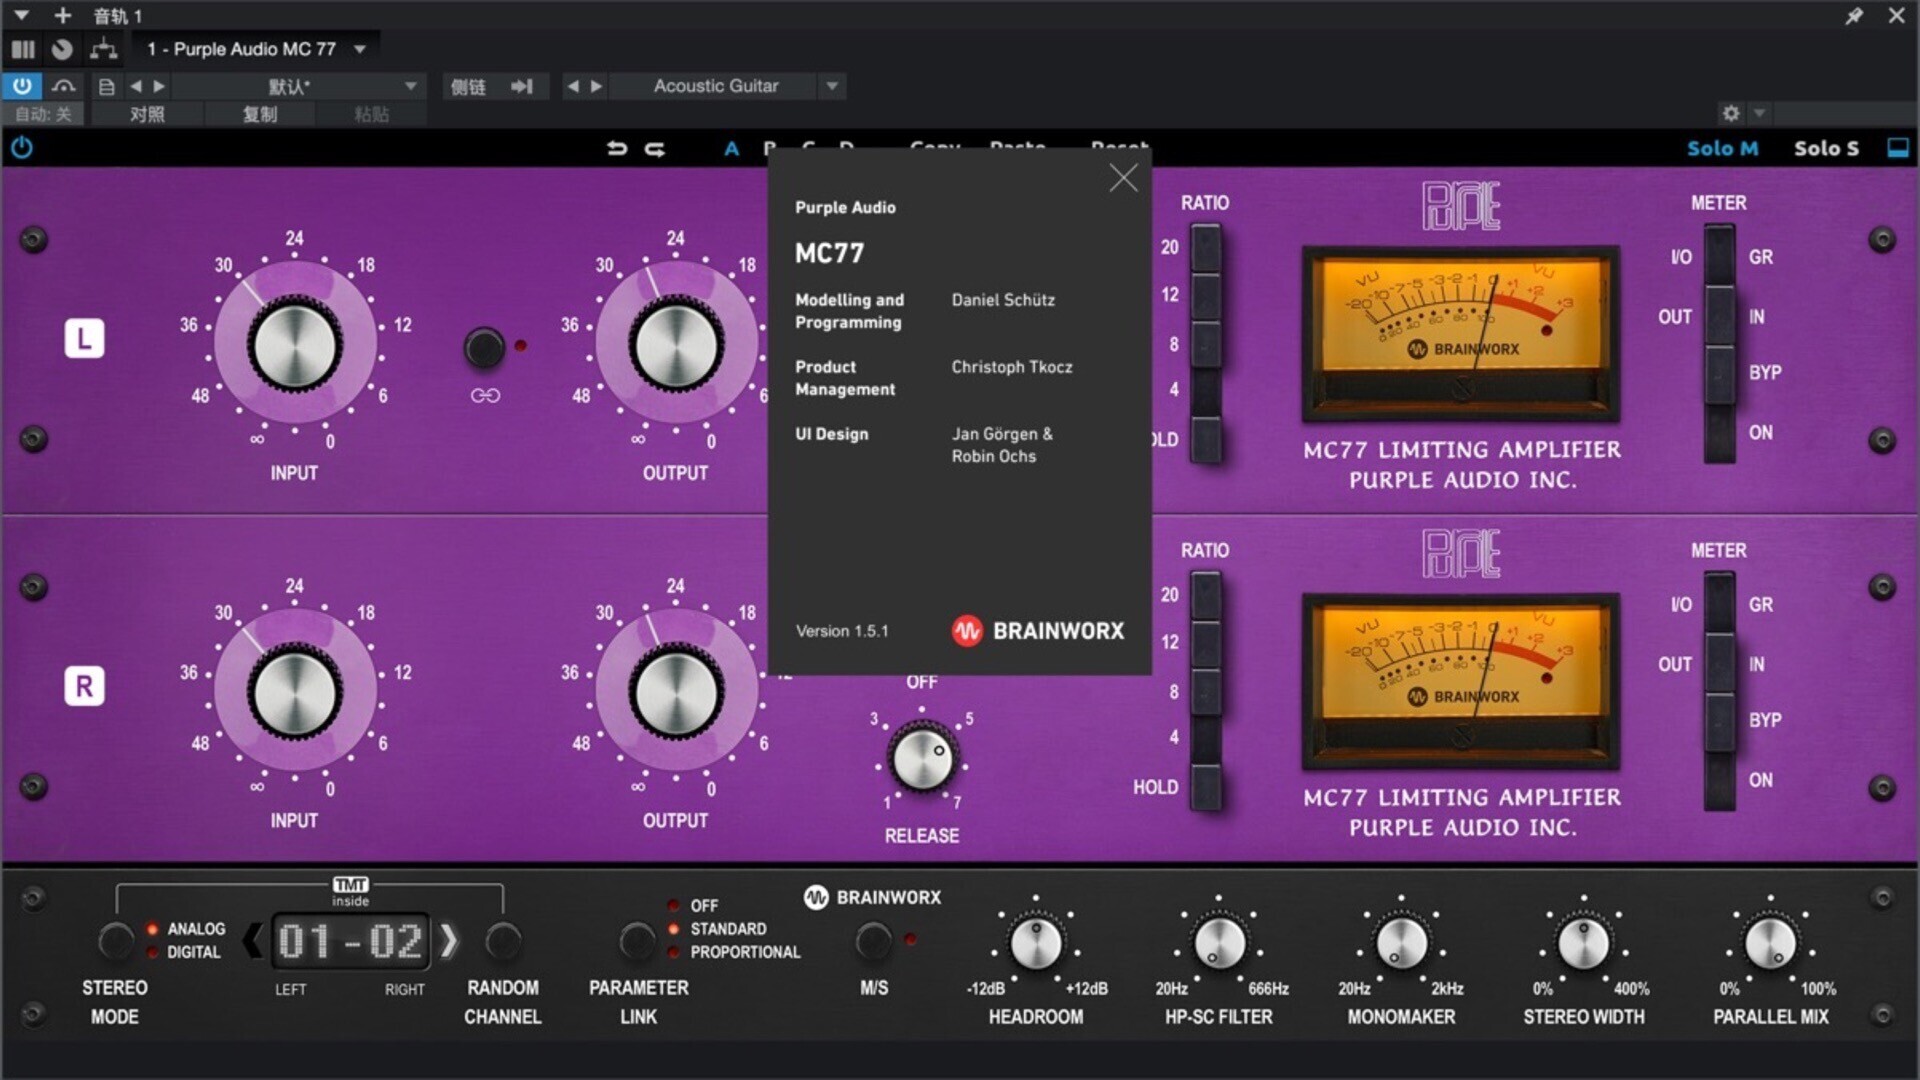
Task: Click the 侧链 sidechain button
Action: pos(468,86)
